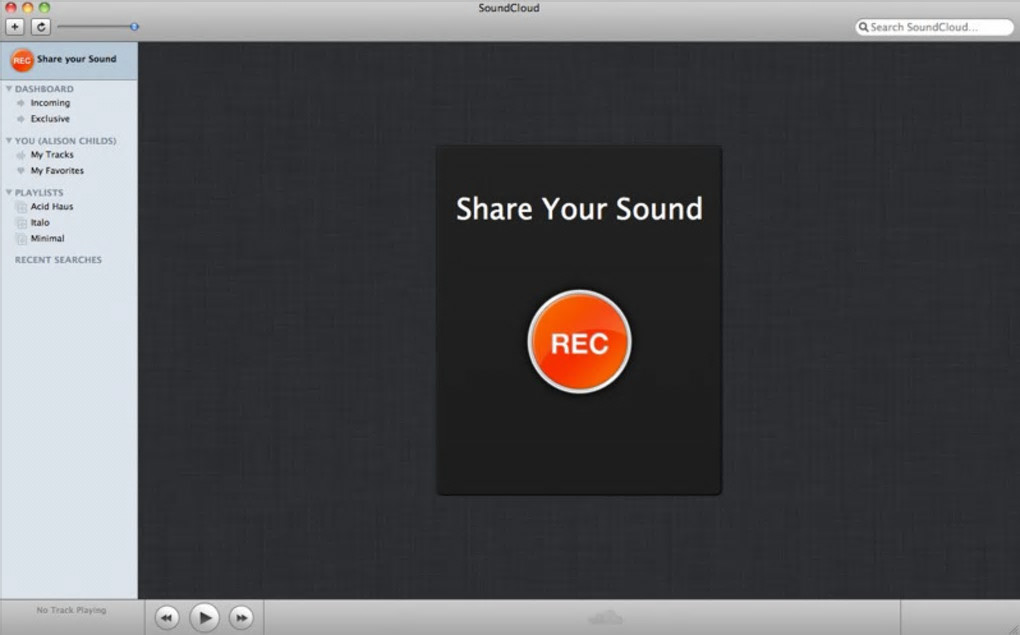Click the SoundCloud cloud logo in bottom bar
This screenshot has width=1020, height=635.
tap(606, 617)
